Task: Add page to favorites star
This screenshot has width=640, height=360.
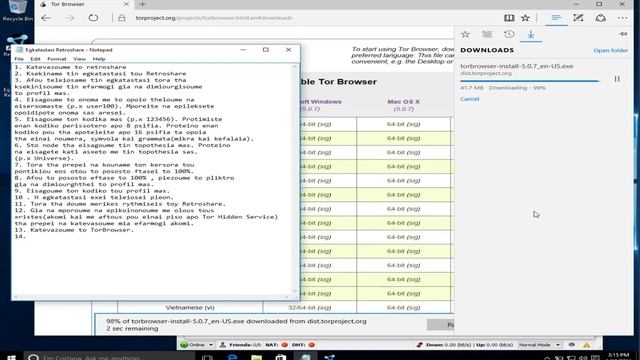Action: [x=525, y=18]
